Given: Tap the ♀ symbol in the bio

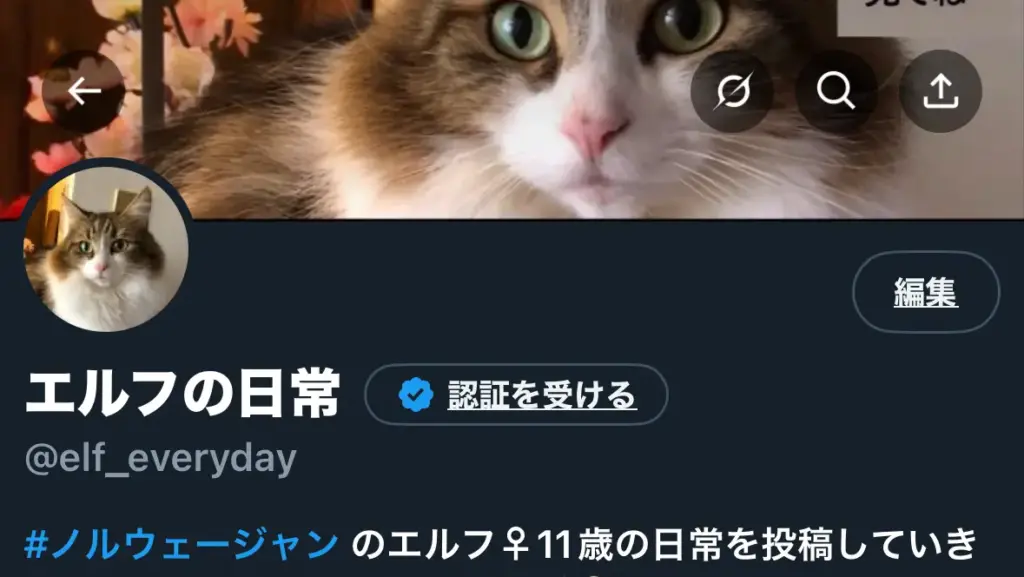Looking at the screenshot, I should tap(516, 544).
